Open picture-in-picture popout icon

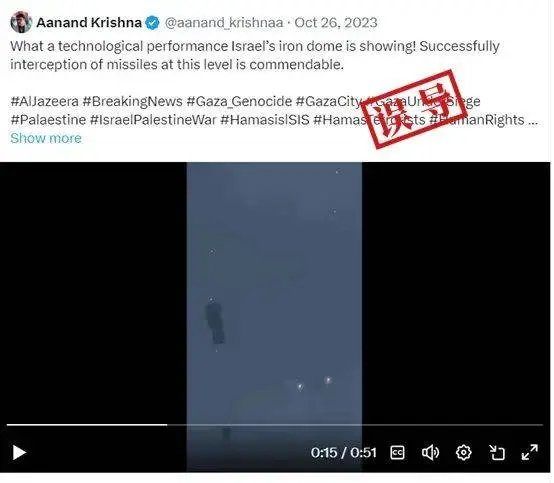(x=496, y=453)
